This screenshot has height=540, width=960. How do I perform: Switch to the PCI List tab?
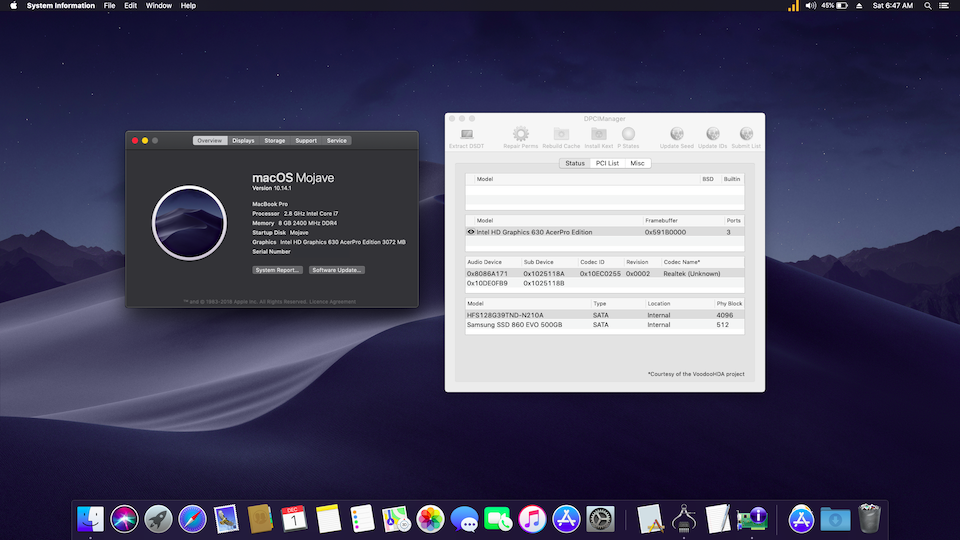tap(607, 163)
